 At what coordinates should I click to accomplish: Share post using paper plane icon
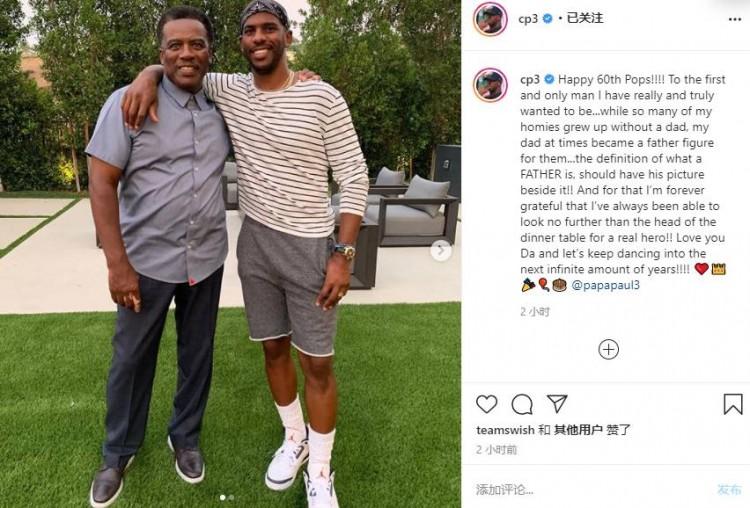(x=557, y=404)
